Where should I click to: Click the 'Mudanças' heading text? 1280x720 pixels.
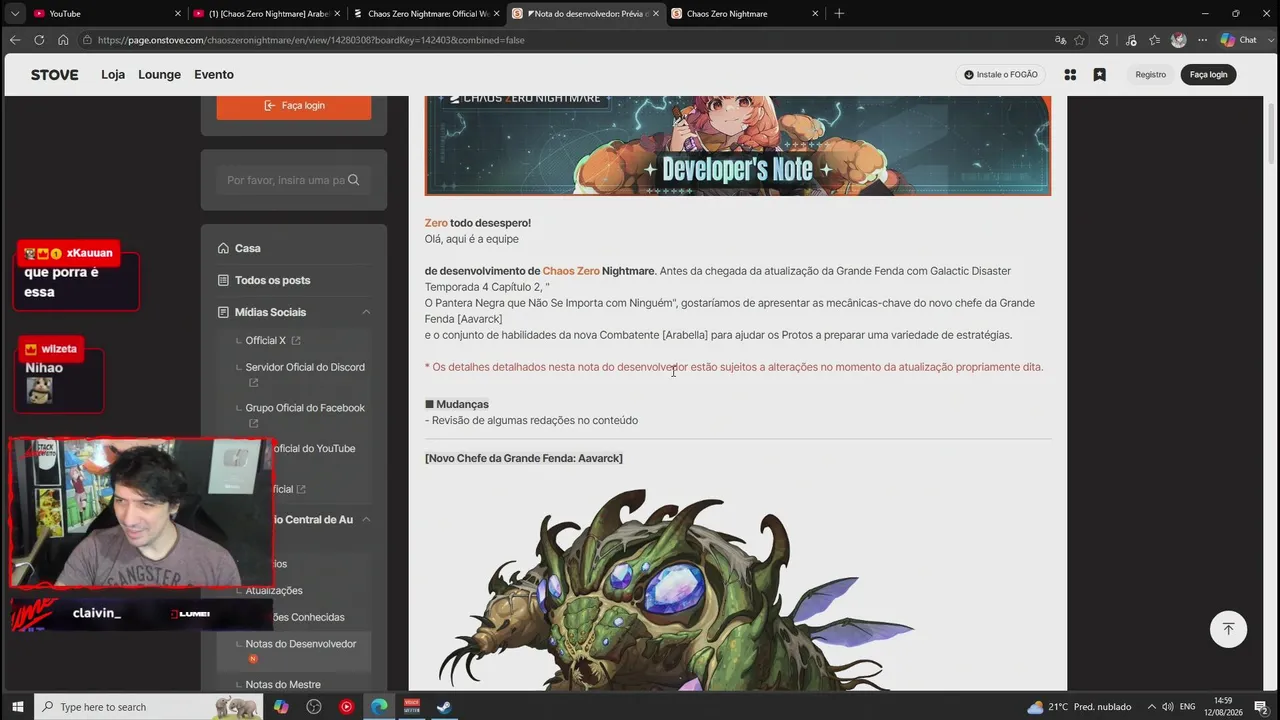[x=462, y=404]
